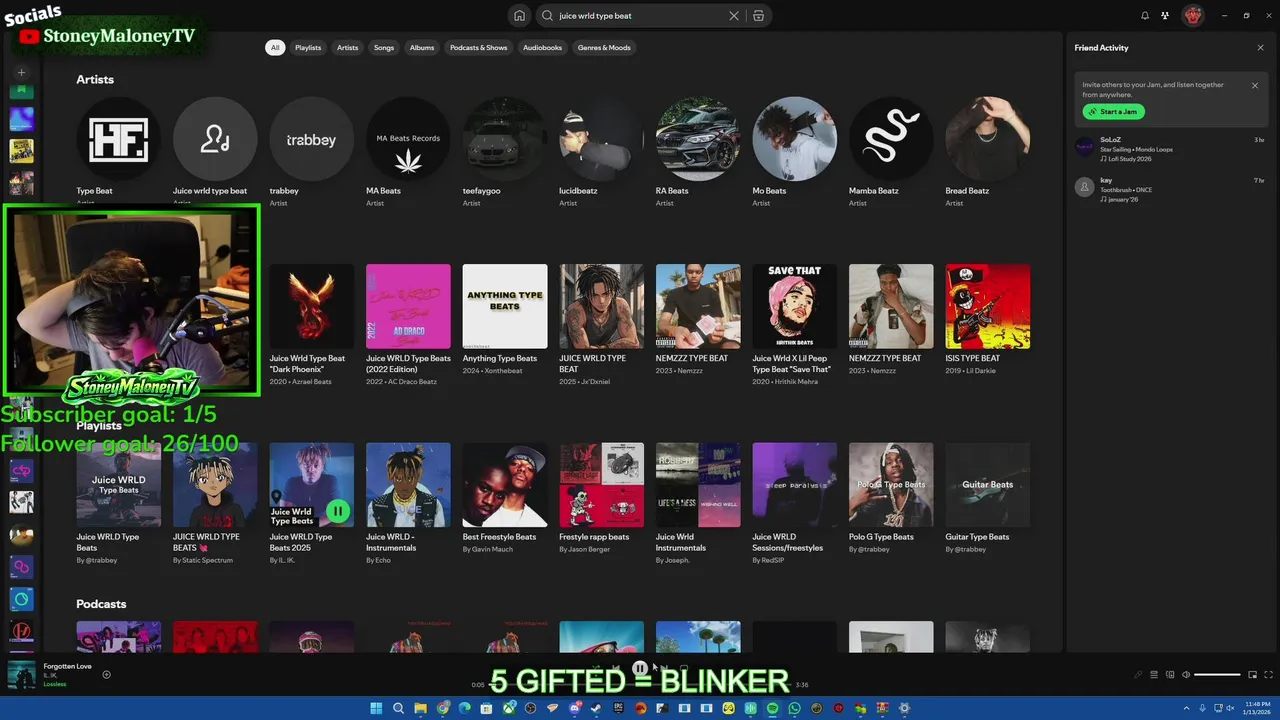
Task: Open the user profile avatar menu
Action: coord(1192,16)
